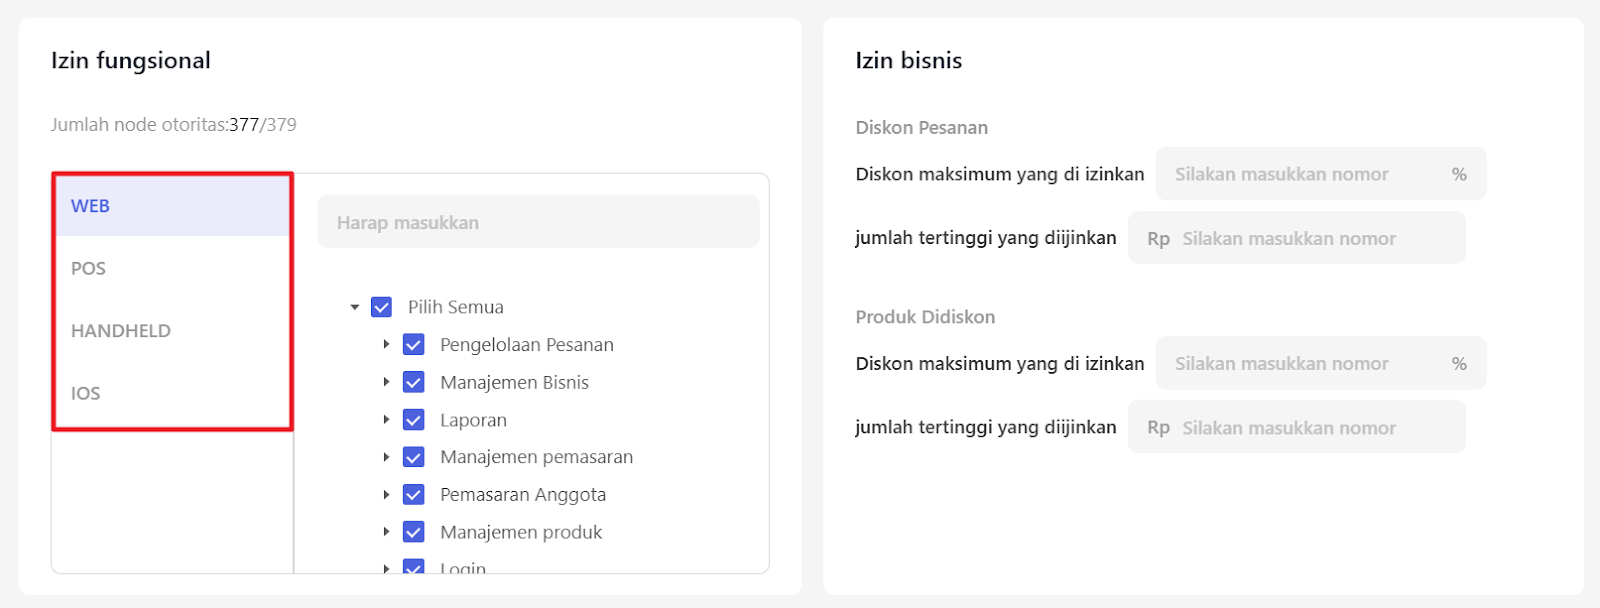
Task: Toggle the Pengelolaan Pesanan checkbox
Action: pyautogui.click(x=413, y=345)
